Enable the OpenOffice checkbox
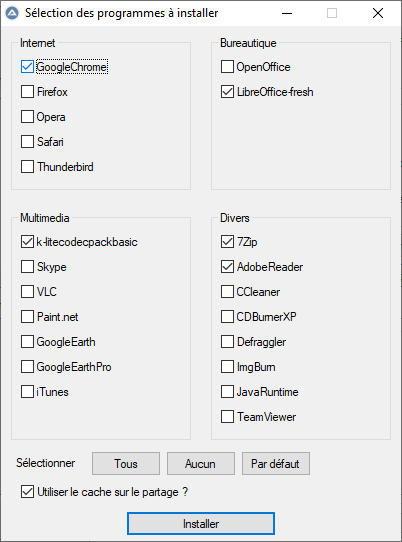 [x=227, y=67]
